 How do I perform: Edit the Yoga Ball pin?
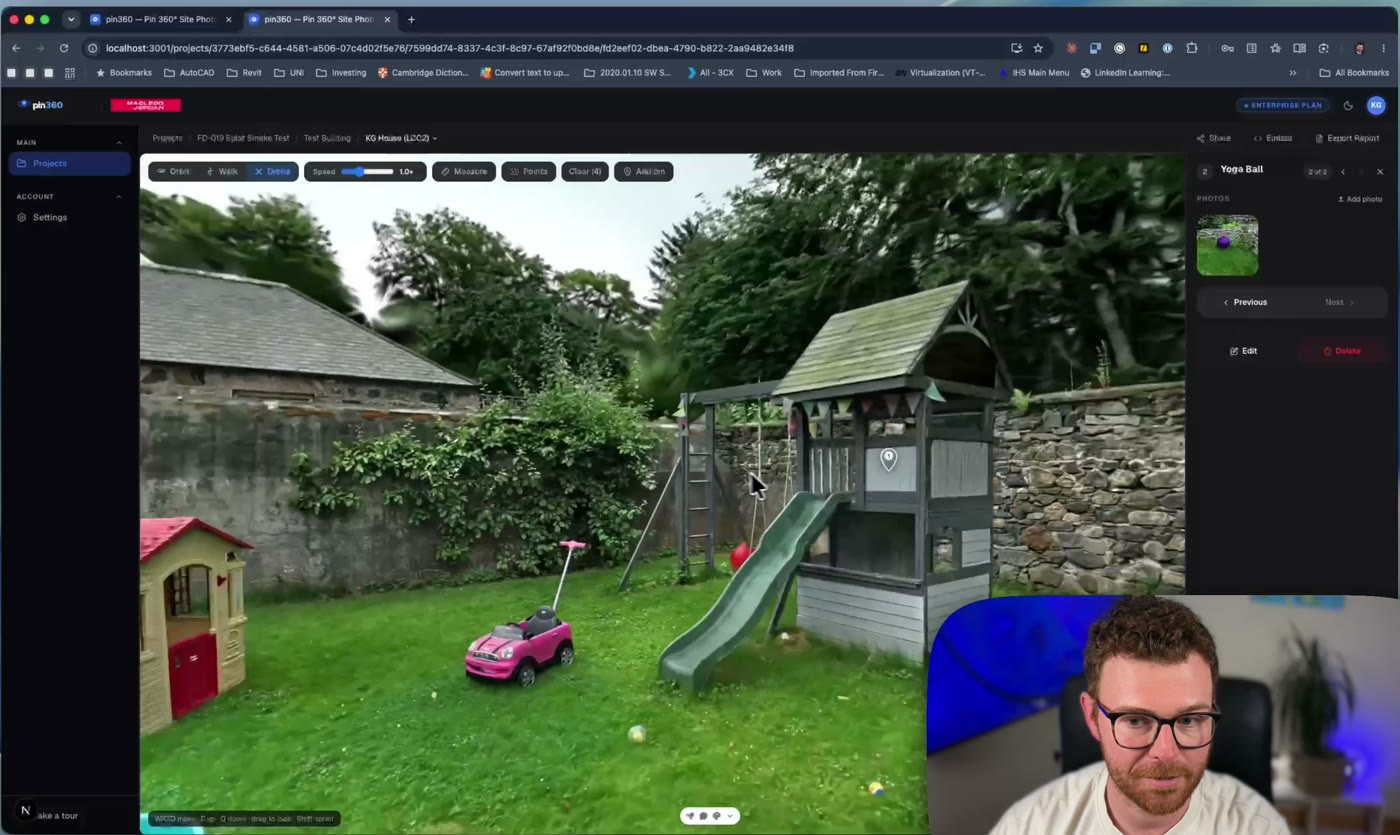pyautogui.click(x=1243, y=351)
